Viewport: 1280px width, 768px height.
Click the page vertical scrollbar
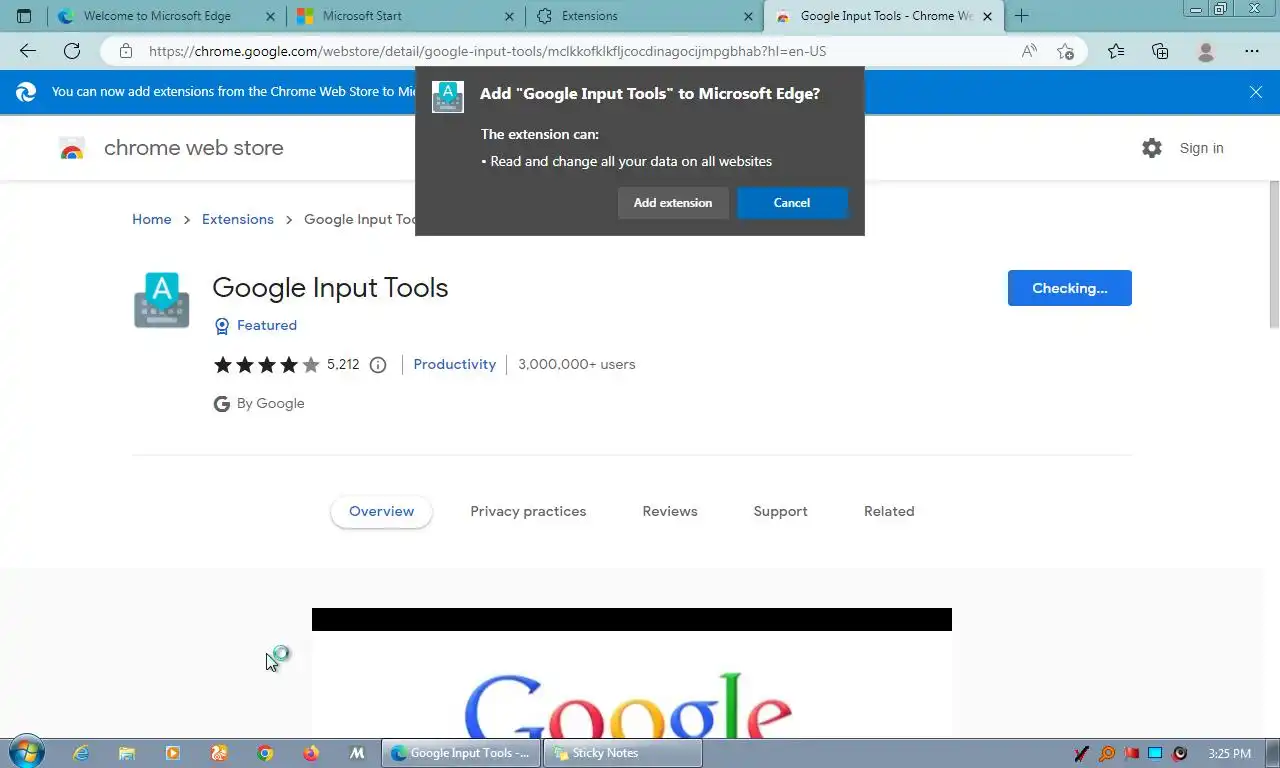click(1274, 254)
